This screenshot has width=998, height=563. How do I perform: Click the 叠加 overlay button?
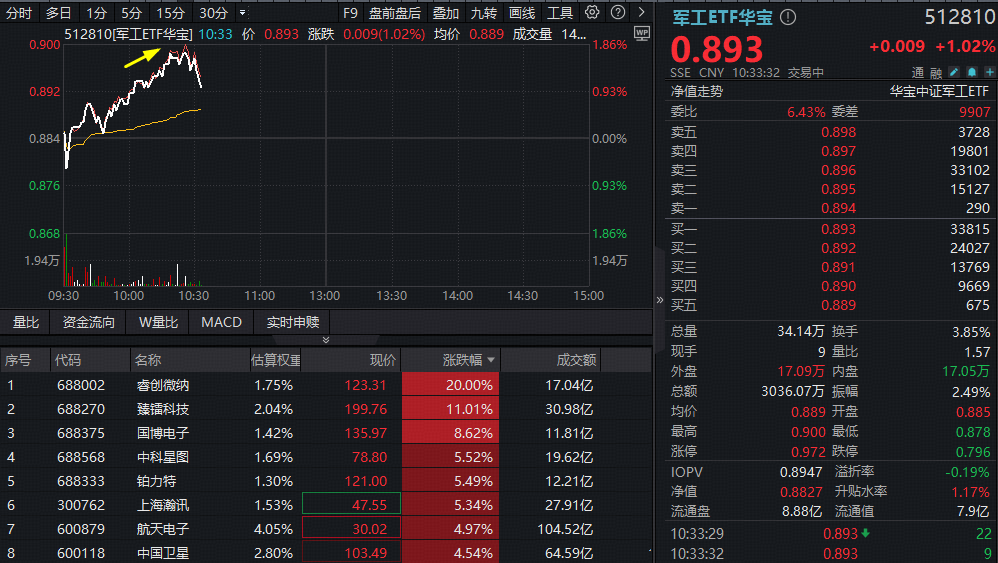coord(446,13)
